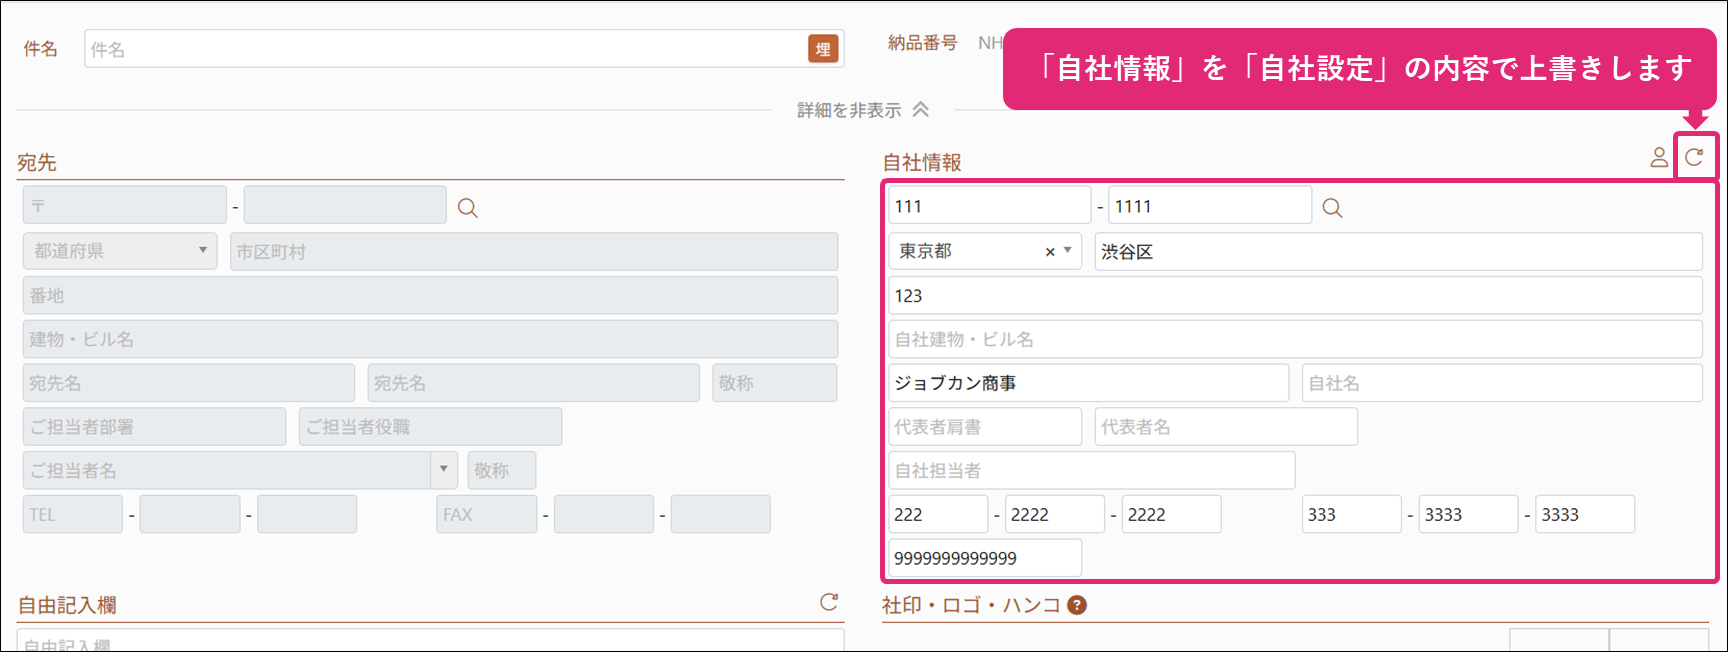Click the 代表者肩書 input field
1728x652 pixels.
click(x=985, y=427)
